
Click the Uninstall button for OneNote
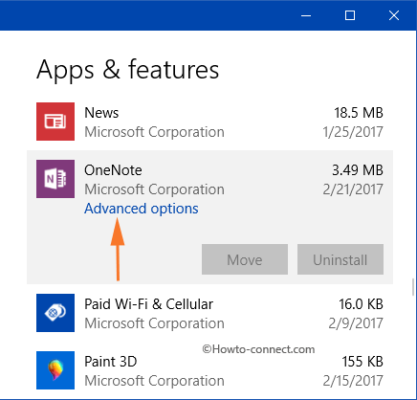340,259
